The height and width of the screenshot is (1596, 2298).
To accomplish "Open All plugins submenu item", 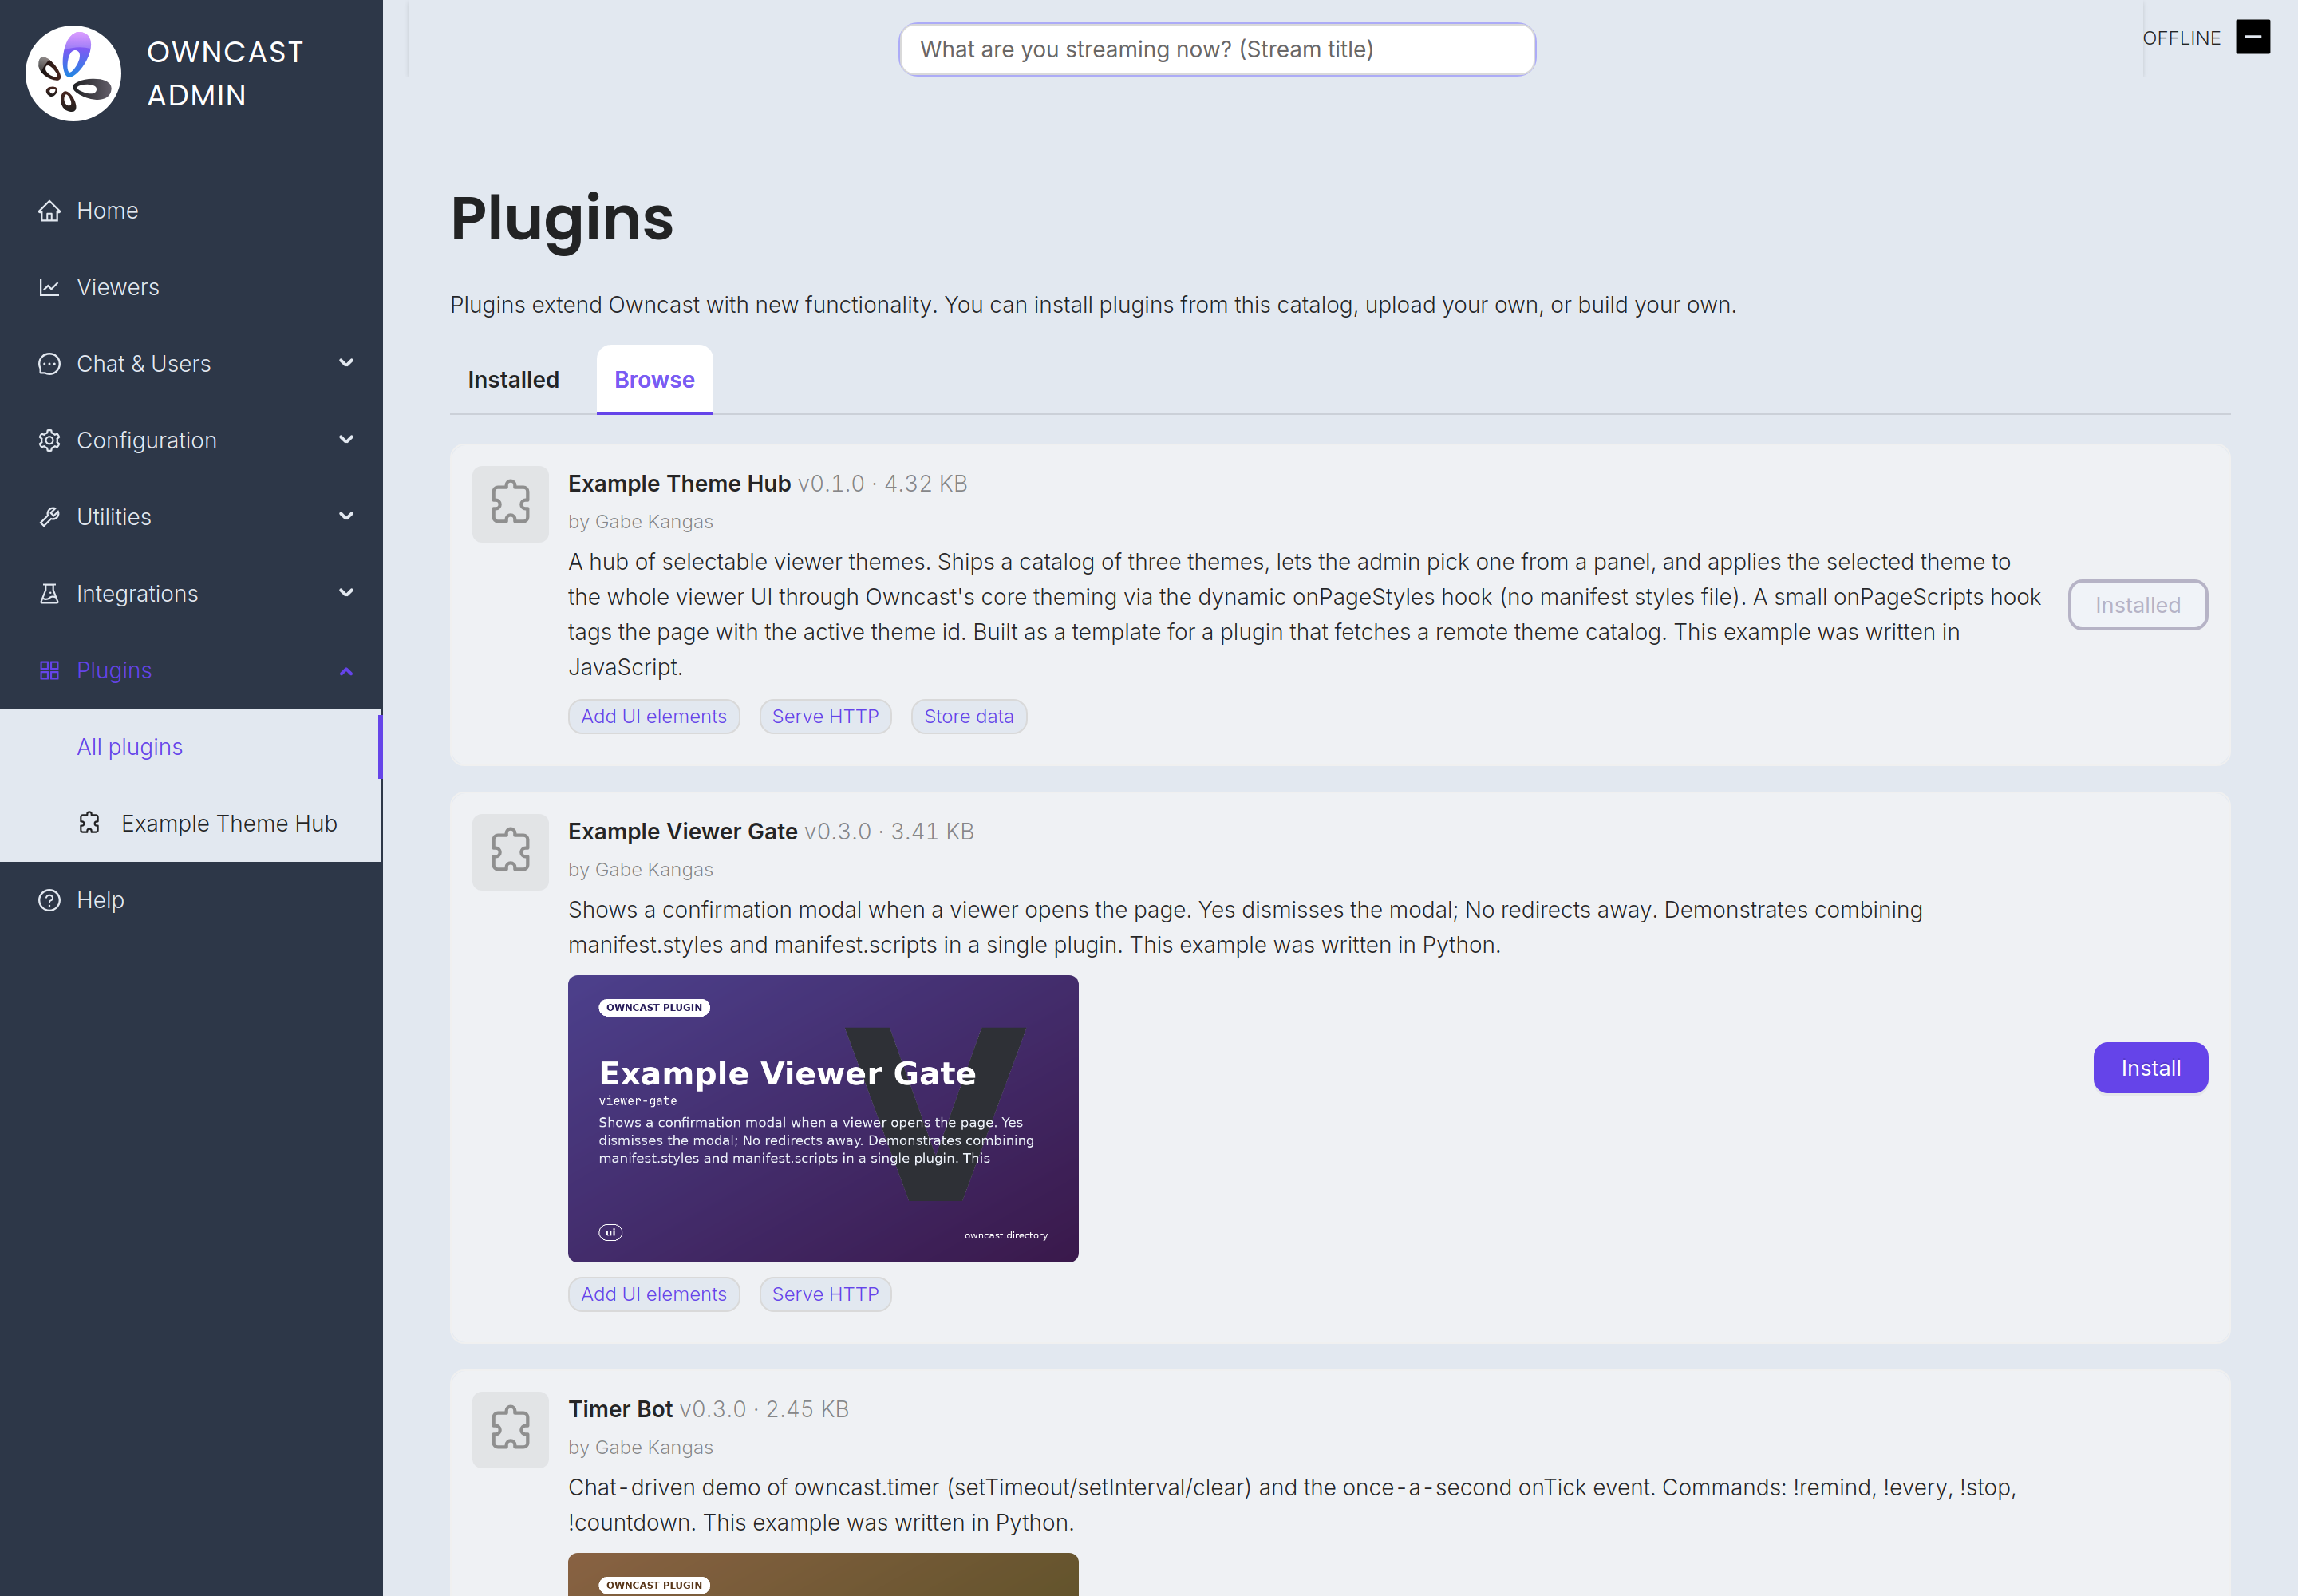I will (x=191, y=747).
